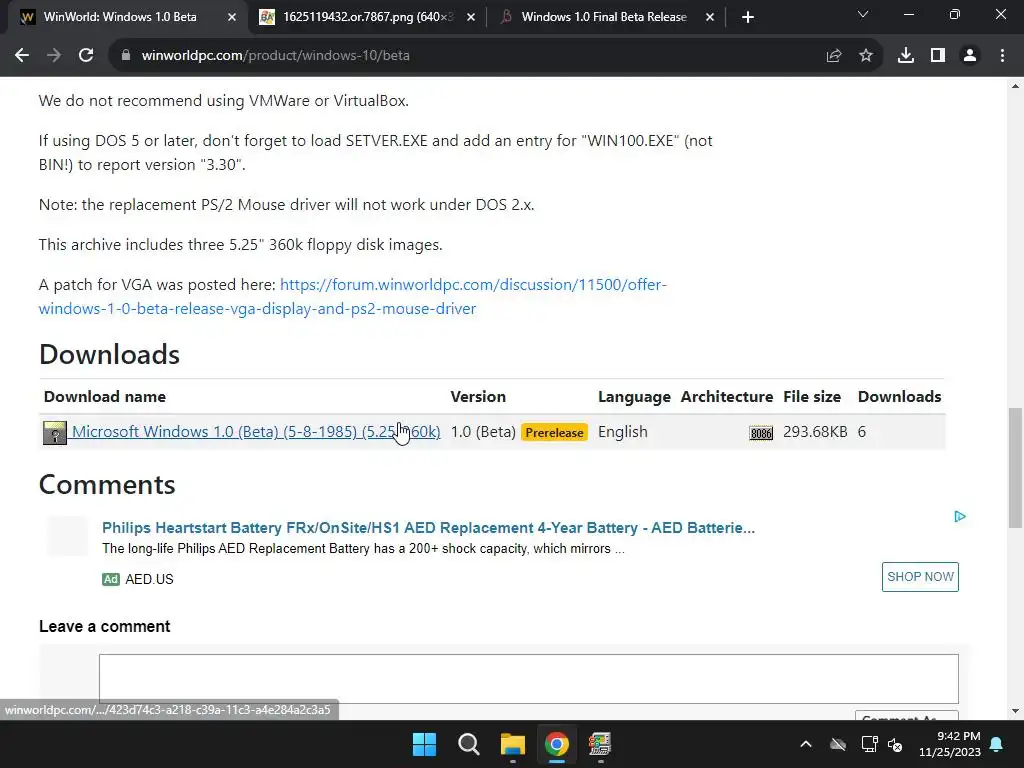Click the address bar URL
Image resolution: width=1024 pixels, height=768 pixels.
pyautogui.click(x=276, y=56)
